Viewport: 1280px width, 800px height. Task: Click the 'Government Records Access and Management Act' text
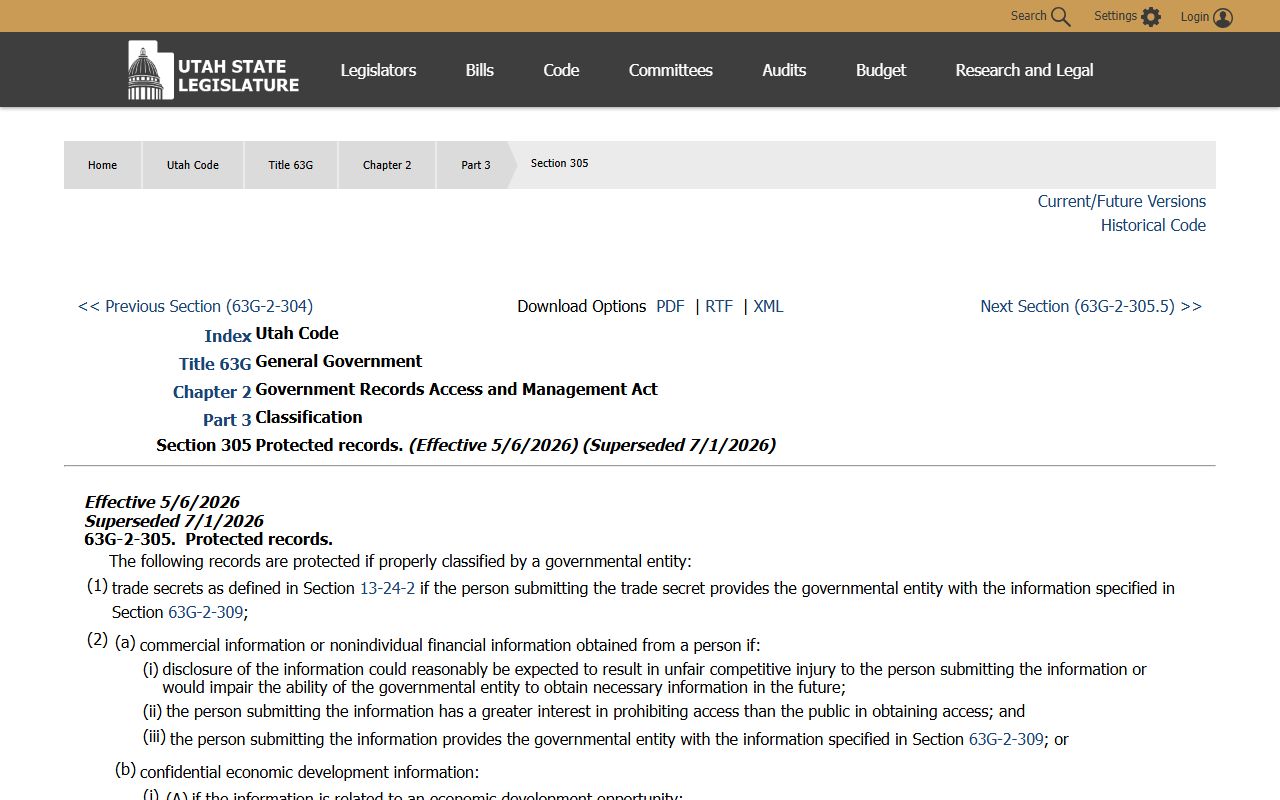click(x=456, y=389)
